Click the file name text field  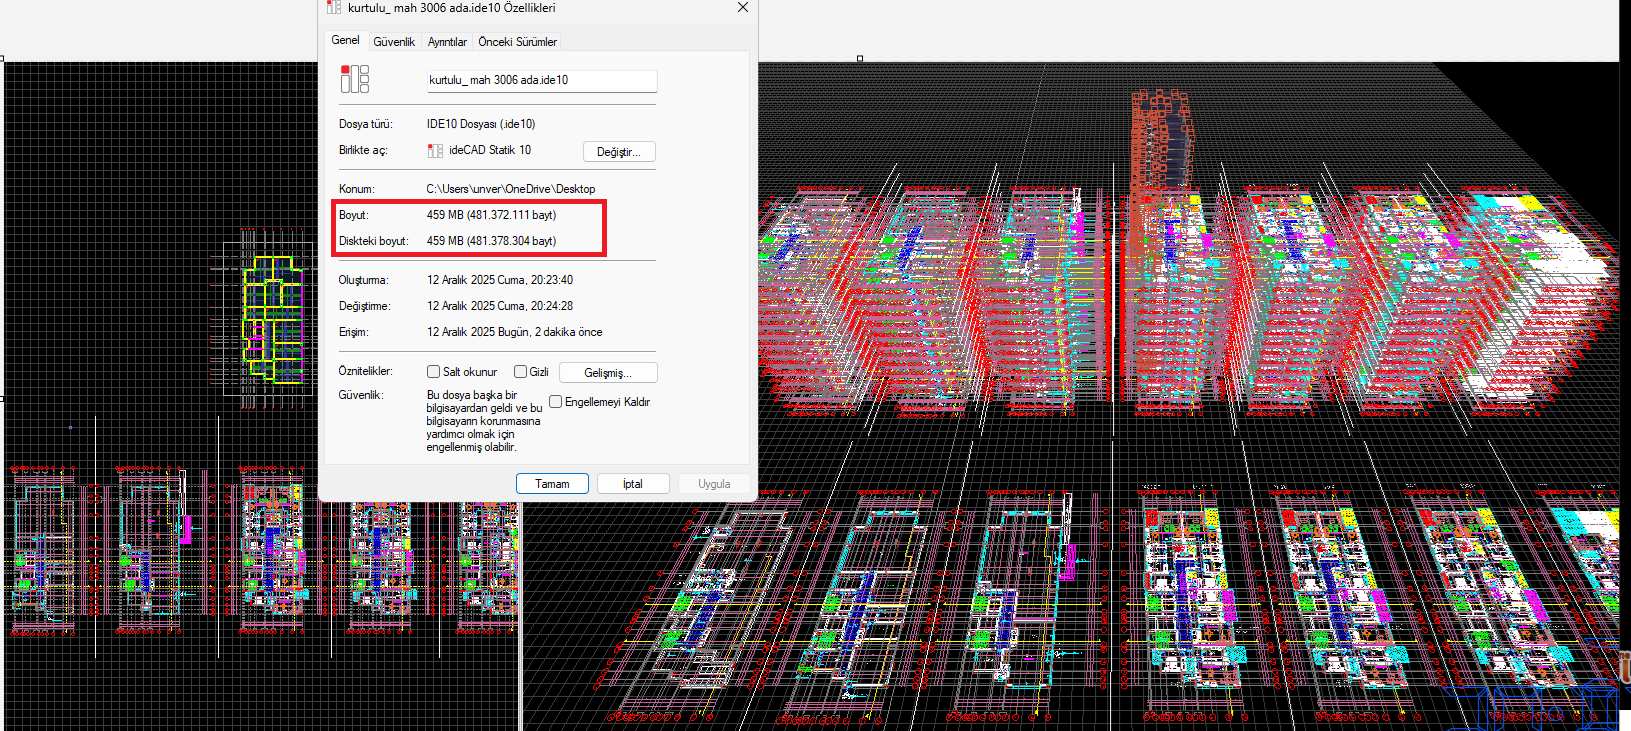[541, 80]
